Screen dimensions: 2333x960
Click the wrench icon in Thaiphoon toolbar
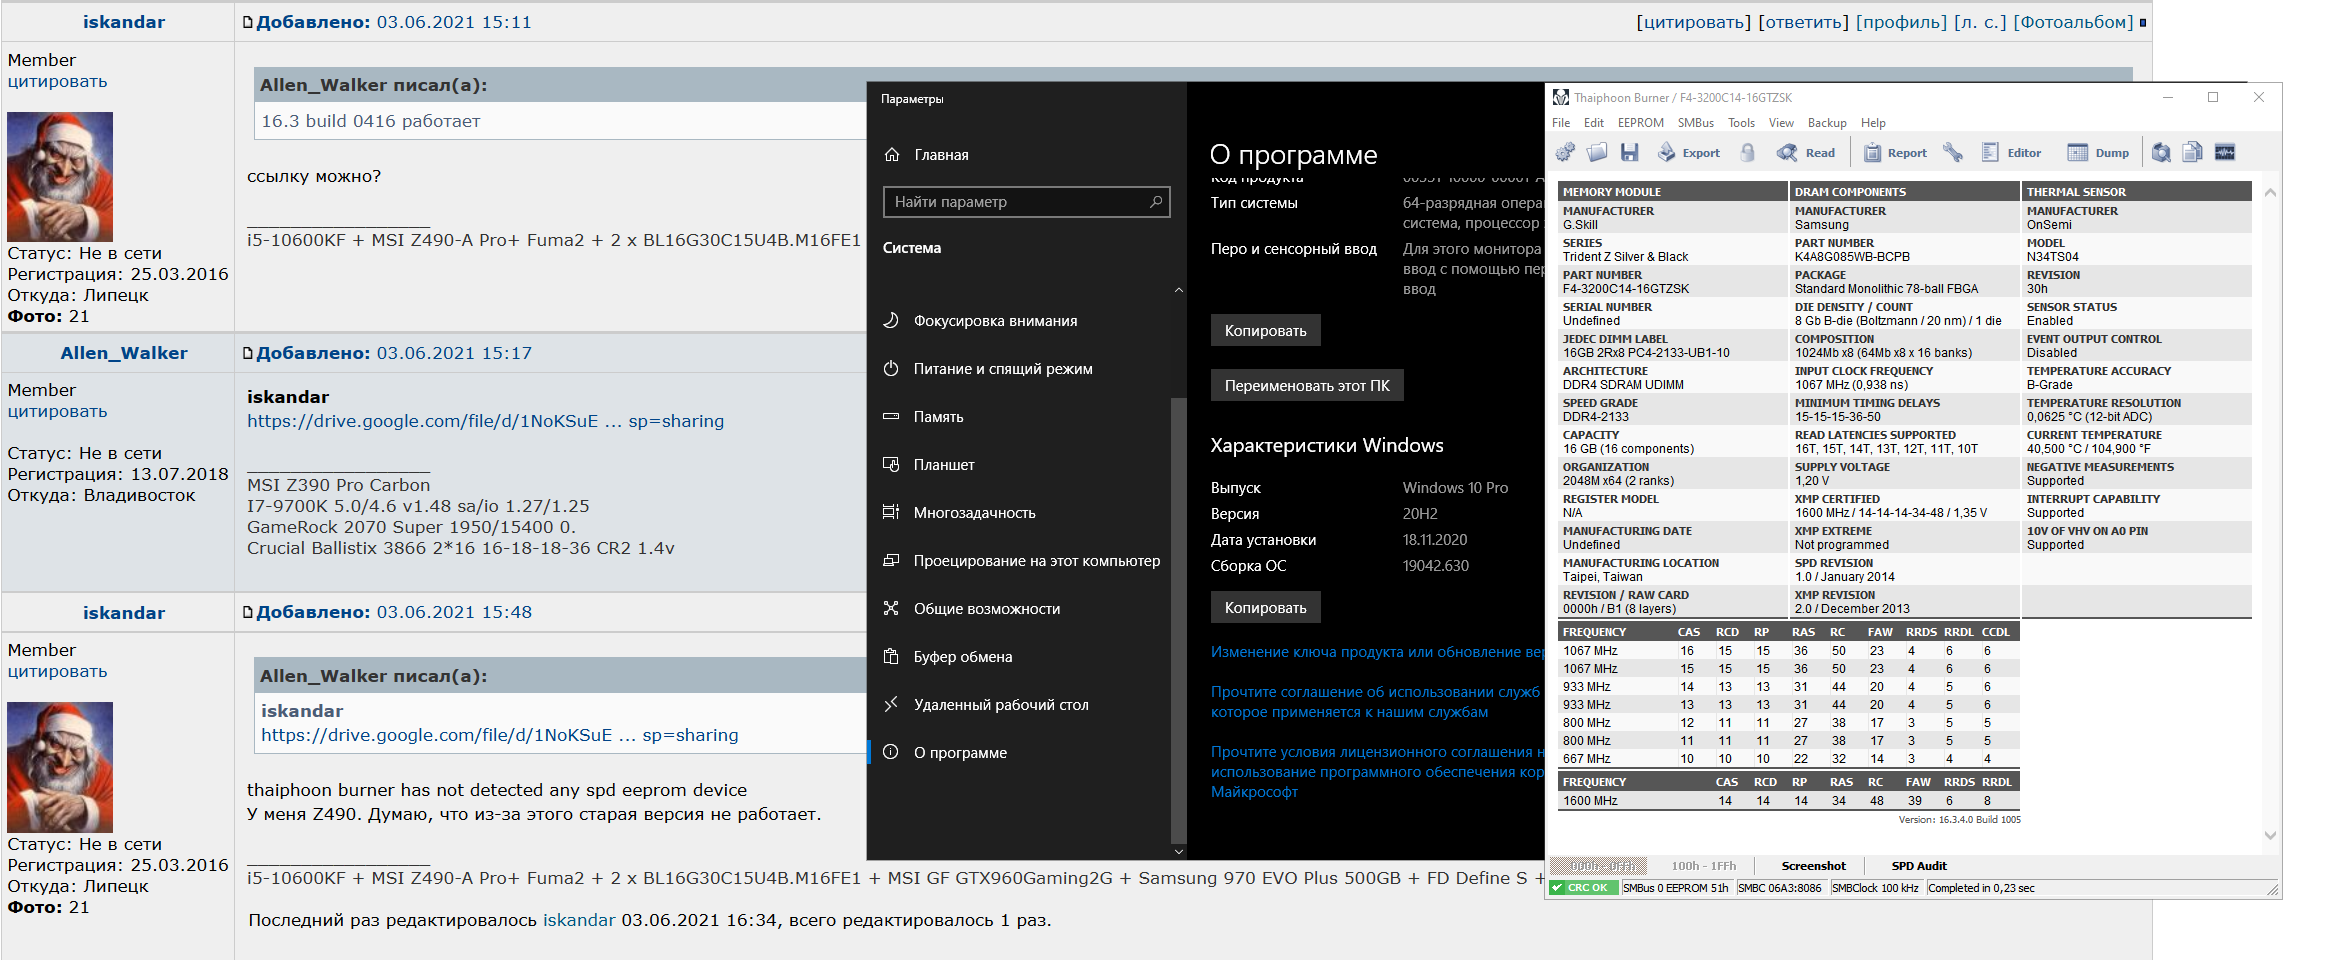pyautogui.click(x=1953, y=152)
